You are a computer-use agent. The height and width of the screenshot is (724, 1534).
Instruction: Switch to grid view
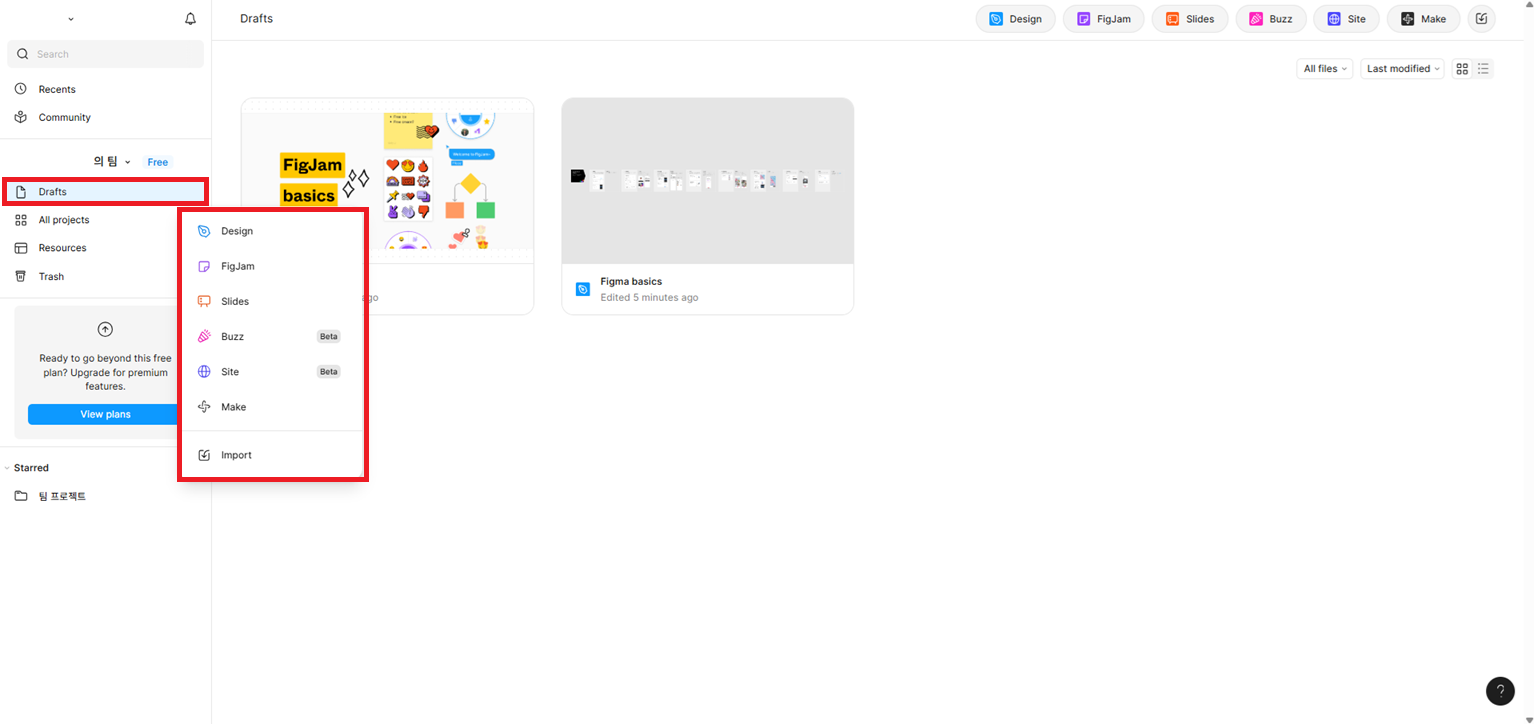click(x=1462, y=69)
